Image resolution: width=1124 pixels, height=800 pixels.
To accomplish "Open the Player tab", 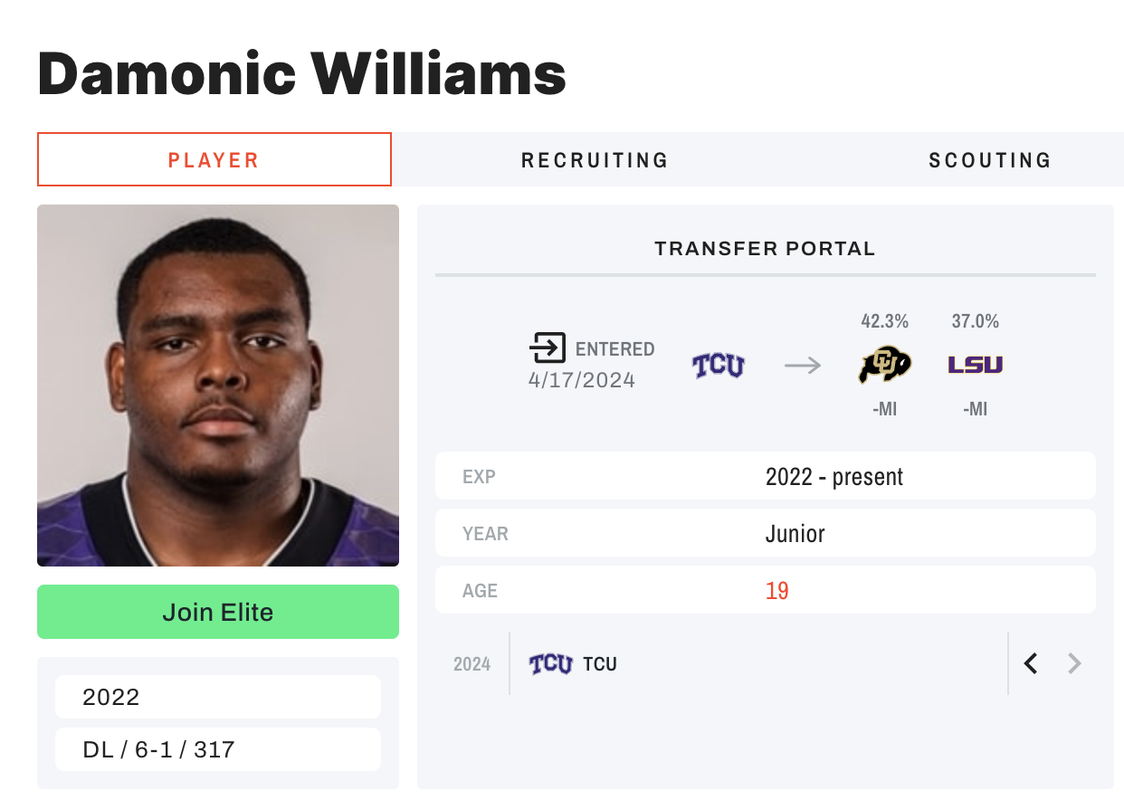I will click(x=214, y=159).
